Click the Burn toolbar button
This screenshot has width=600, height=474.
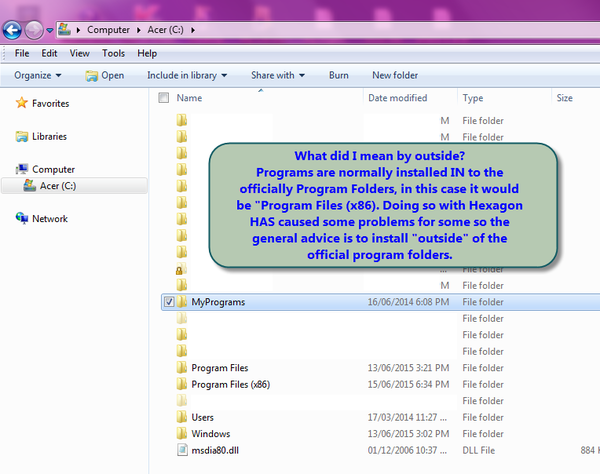coord(339,75)
